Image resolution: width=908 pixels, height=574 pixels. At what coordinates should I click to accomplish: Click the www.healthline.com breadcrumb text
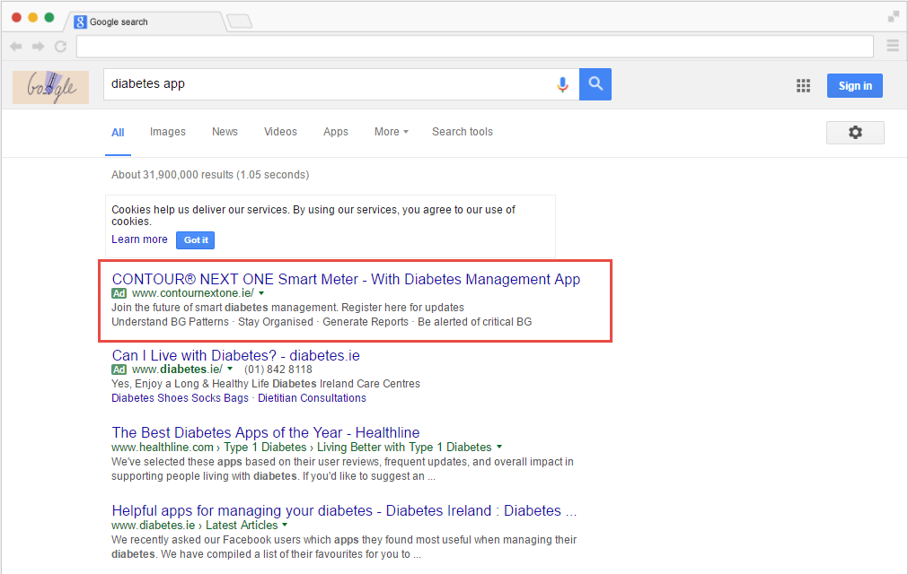pos(162,447)
